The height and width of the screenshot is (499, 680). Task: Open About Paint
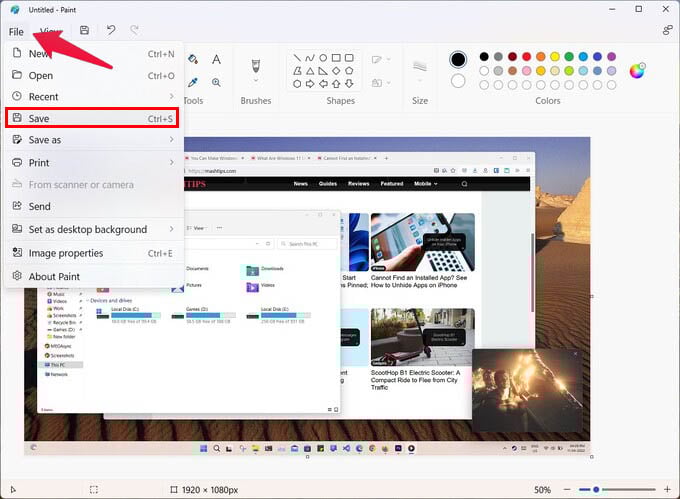click(x=94, y=277)
